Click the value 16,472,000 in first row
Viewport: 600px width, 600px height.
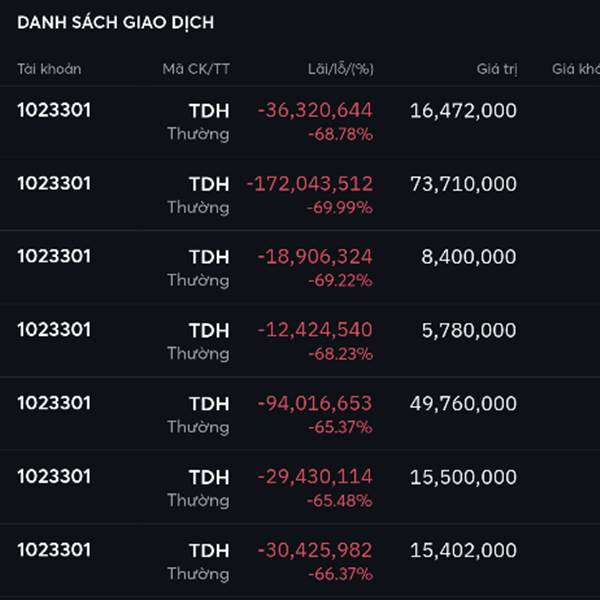(x=463, y=111)
